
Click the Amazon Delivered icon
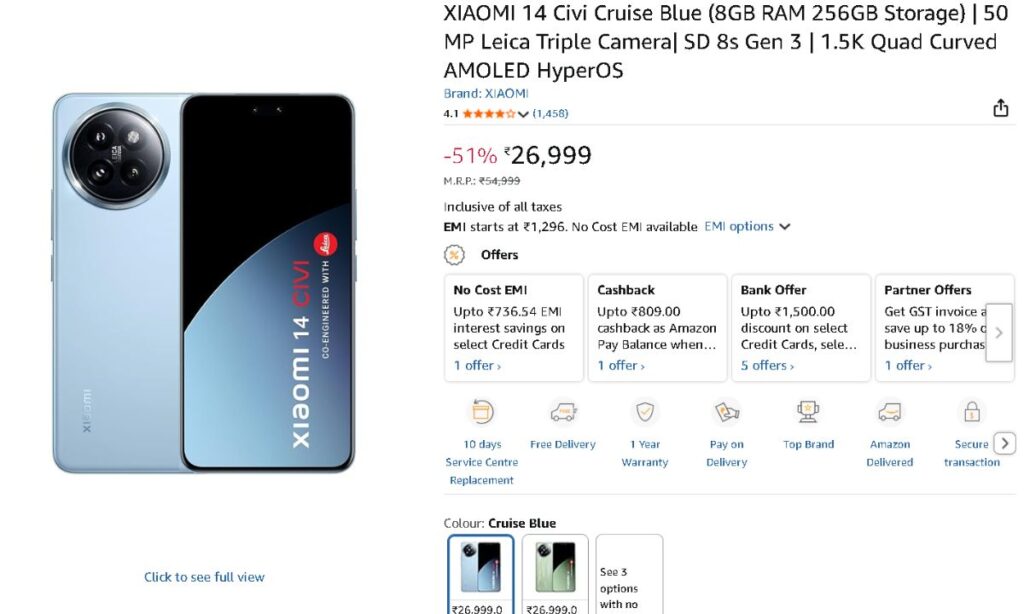890,412
